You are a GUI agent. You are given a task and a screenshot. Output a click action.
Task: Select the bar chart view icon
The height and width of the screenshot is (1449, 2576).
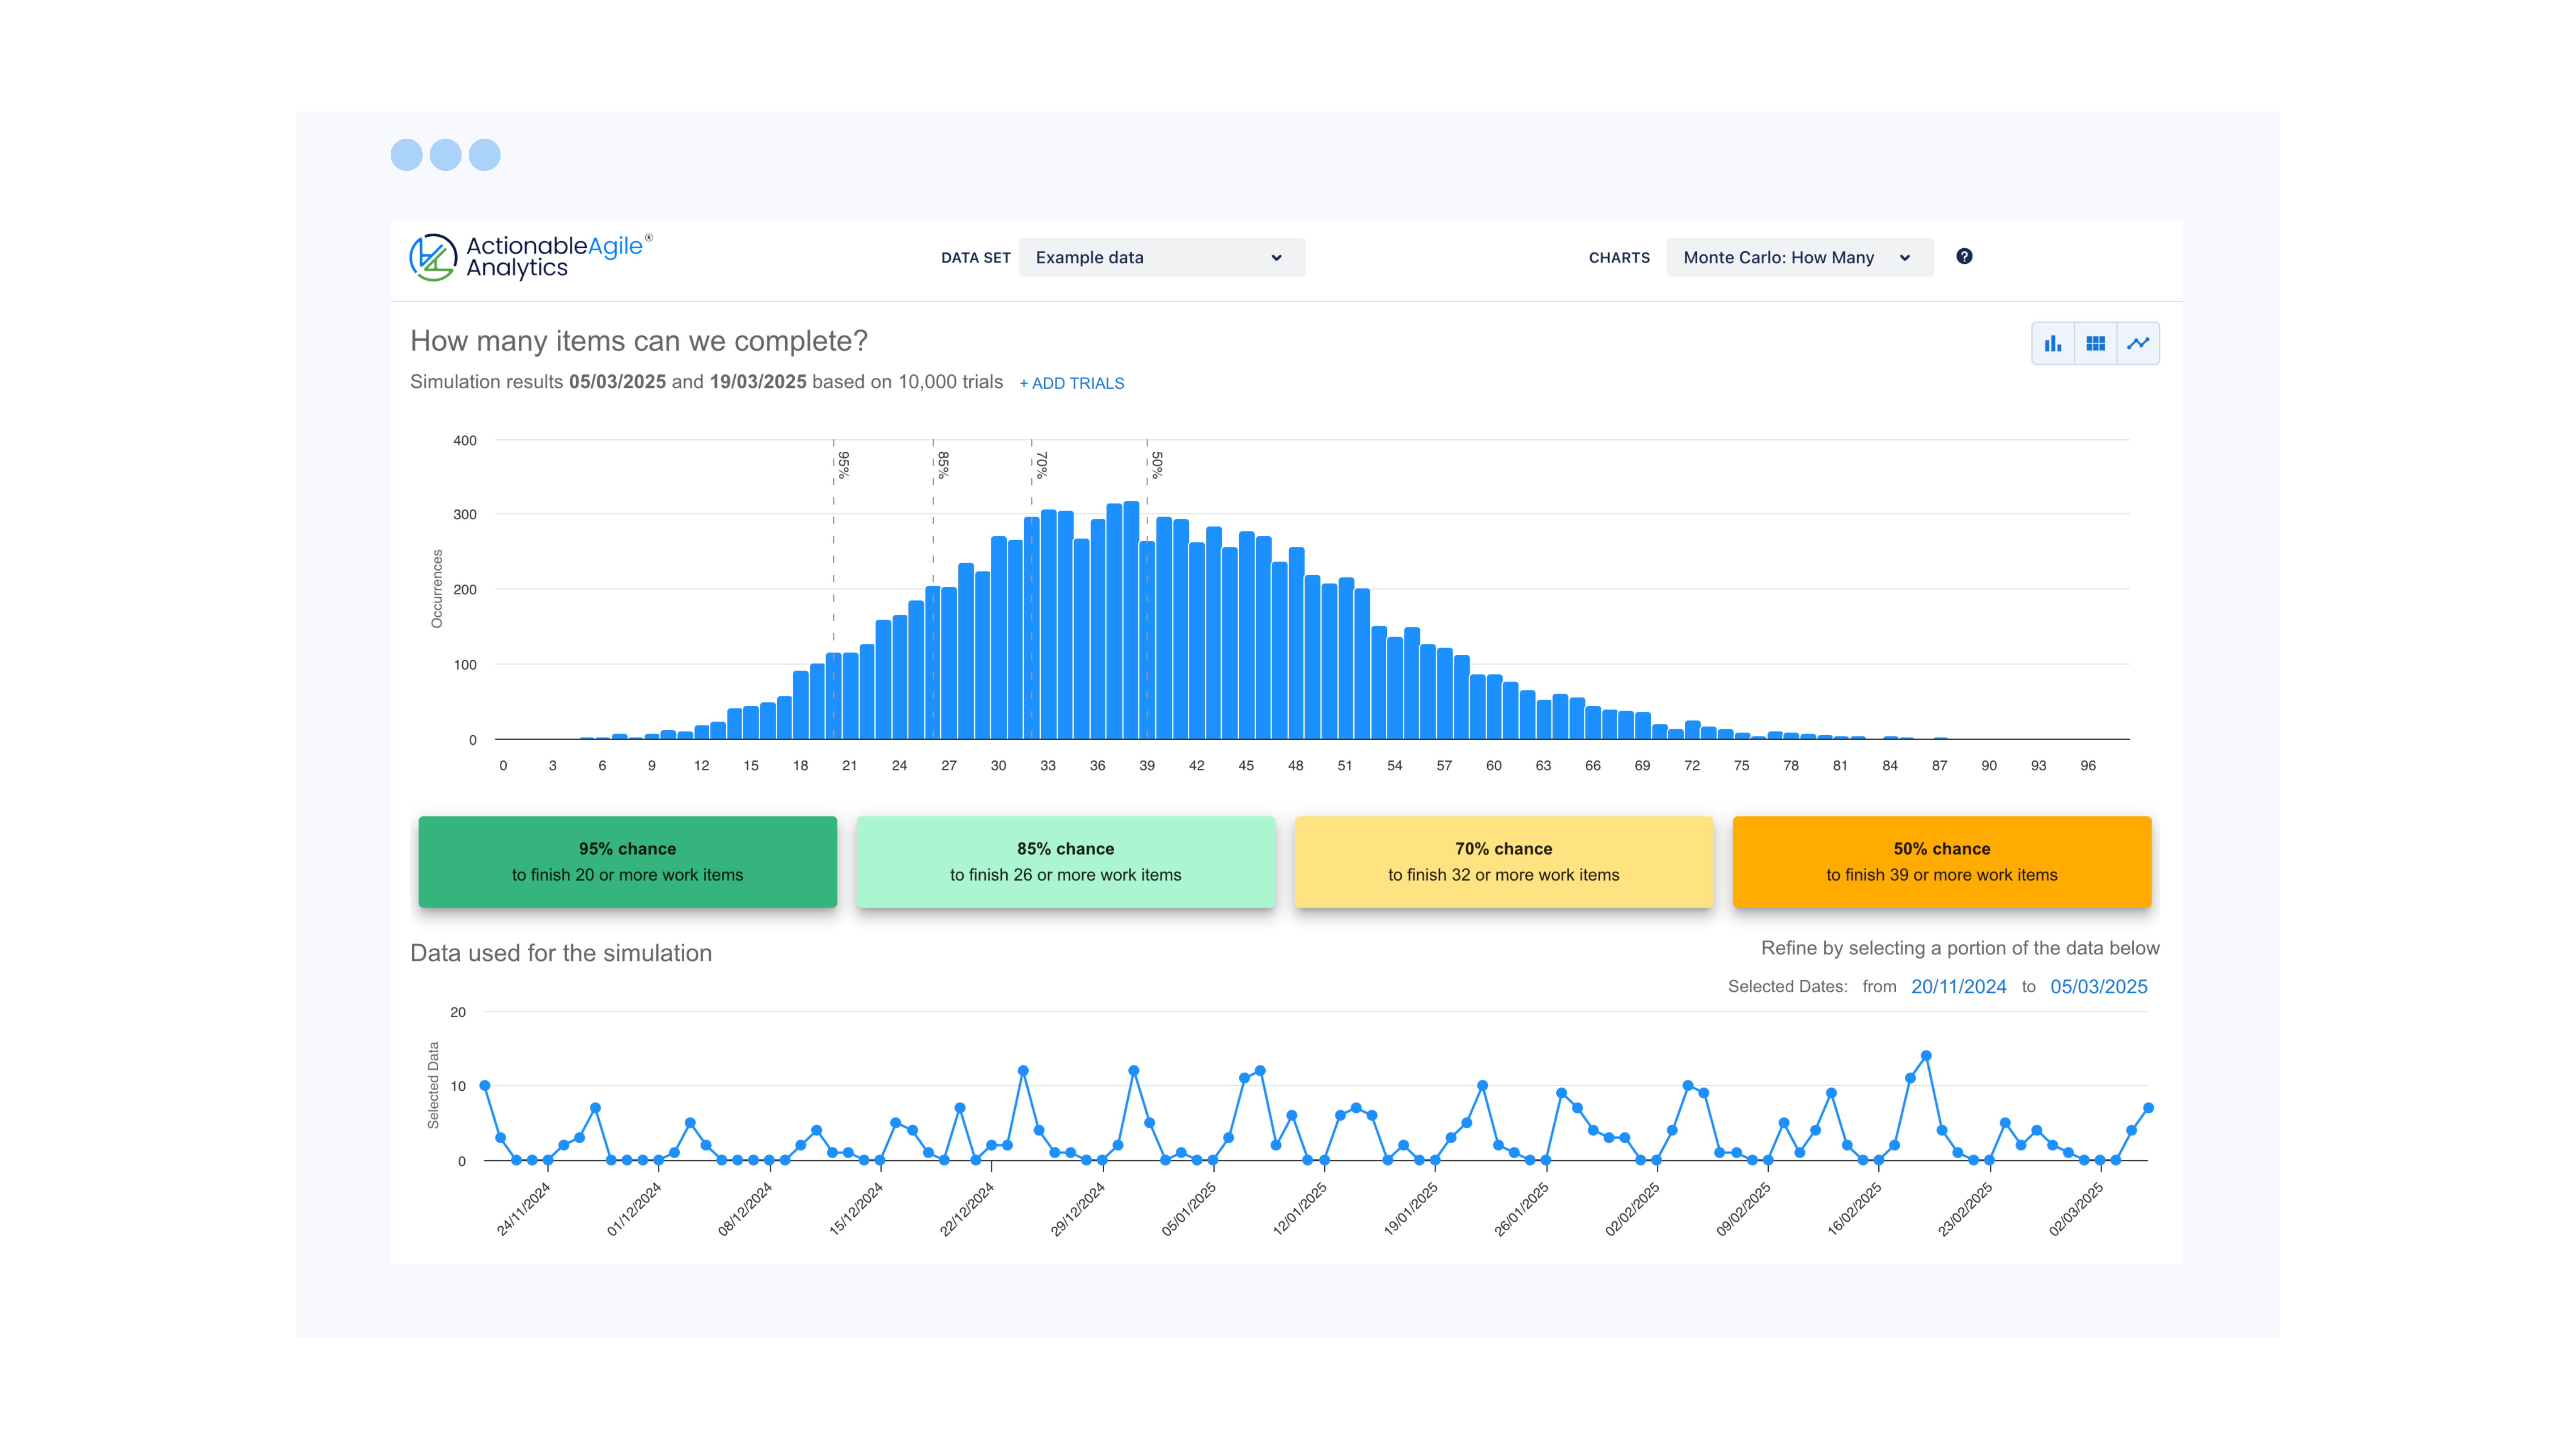coord(2053,343)
